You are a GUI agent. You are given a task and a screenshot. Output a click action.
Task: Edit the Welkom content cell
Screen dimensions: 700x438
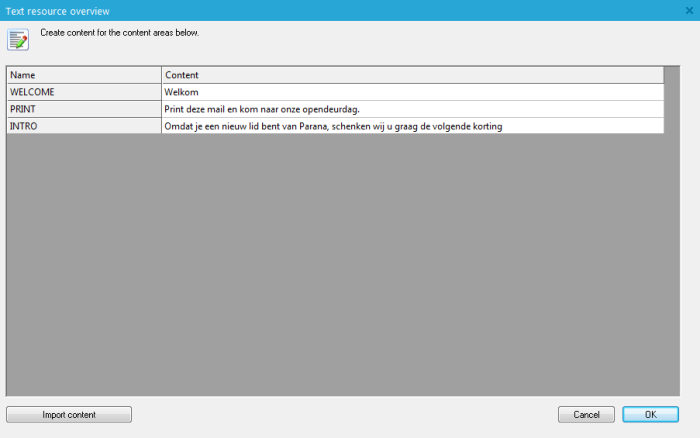click(x=412, y=92)
